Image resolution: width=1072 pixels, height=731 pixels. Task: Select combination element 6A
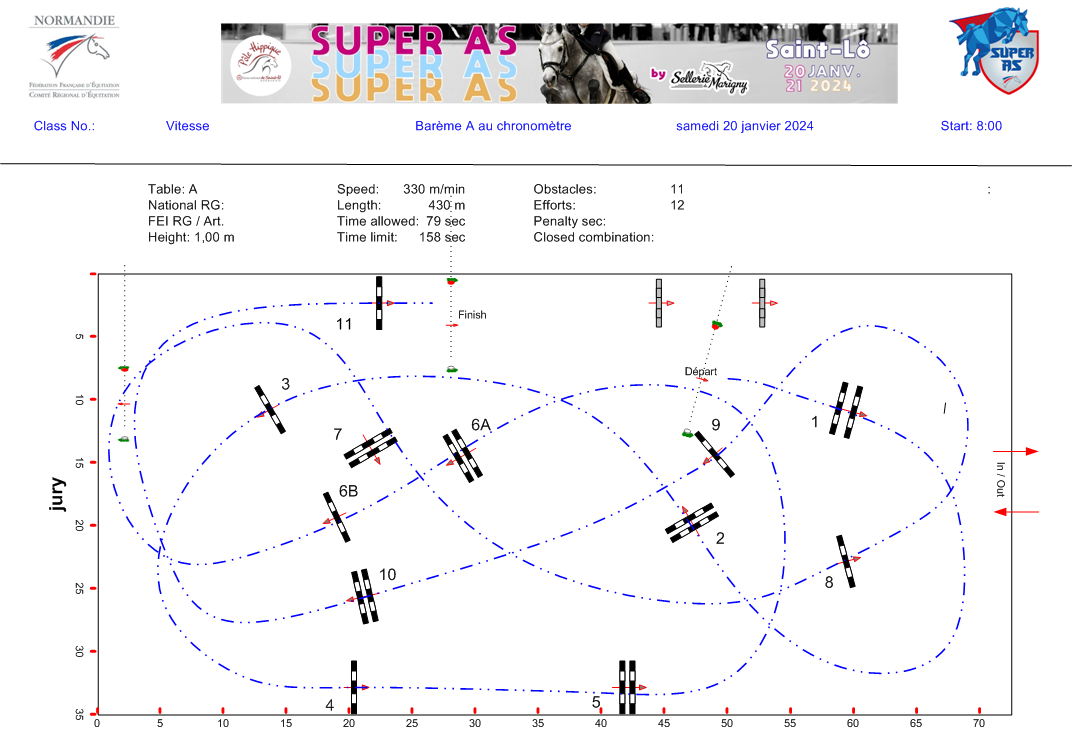coord(464,456)
